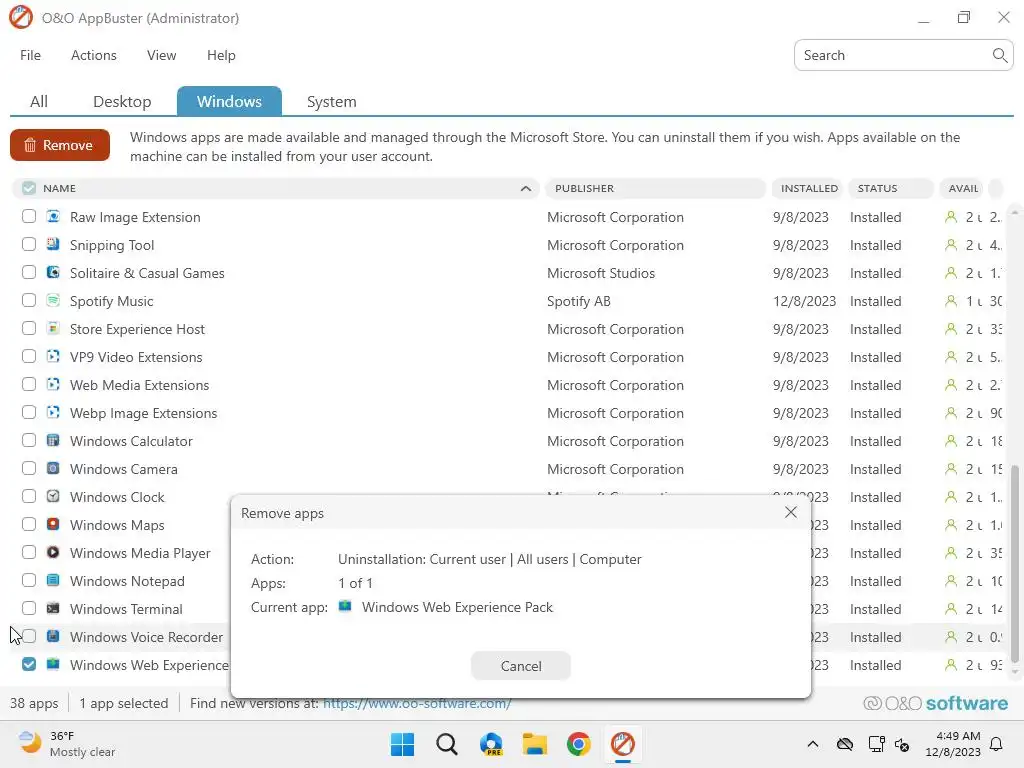Click the search magnifier icon in the Search box

tap(999, 56)
